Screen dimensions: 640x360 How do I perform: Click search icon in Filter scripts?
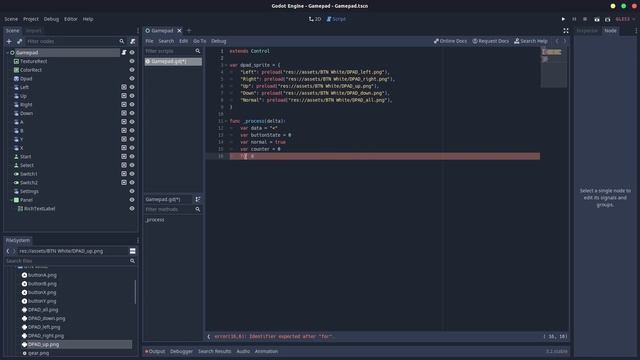point(198,51)
